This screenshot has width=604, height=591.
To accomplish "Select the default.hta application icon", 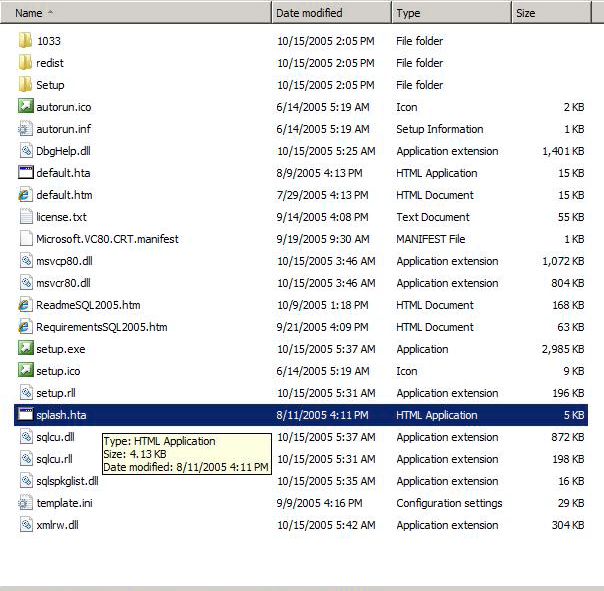I will pos(26,173).
